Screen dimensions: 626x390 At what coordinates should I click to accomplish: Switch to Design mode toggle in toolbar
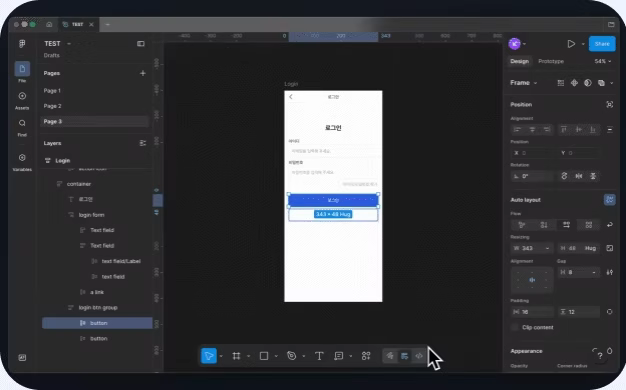tap(404, 356)
